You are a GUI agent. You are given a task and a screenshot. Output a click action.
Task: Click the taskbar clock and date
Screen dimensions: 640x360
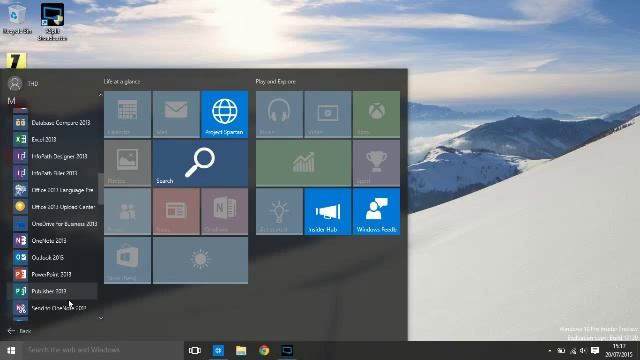coord(619,351)
